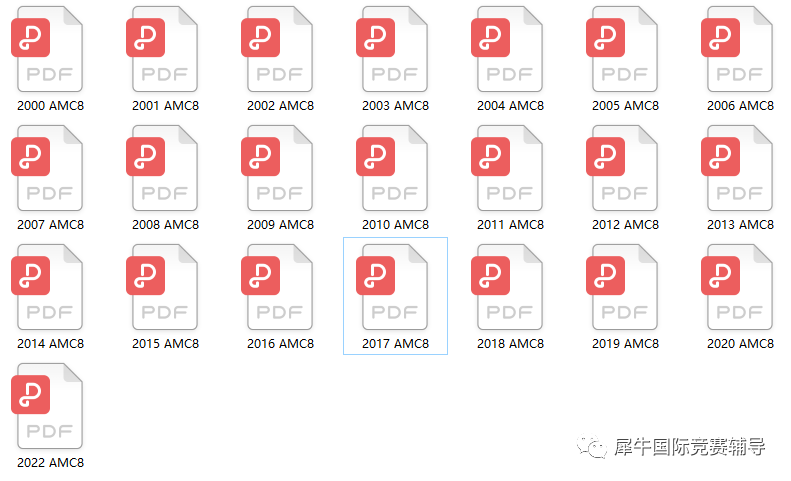This screenshot has height=481, width=791.
Task: Select the 2004 AMC8 PDF icon
Action: point(507,49)
